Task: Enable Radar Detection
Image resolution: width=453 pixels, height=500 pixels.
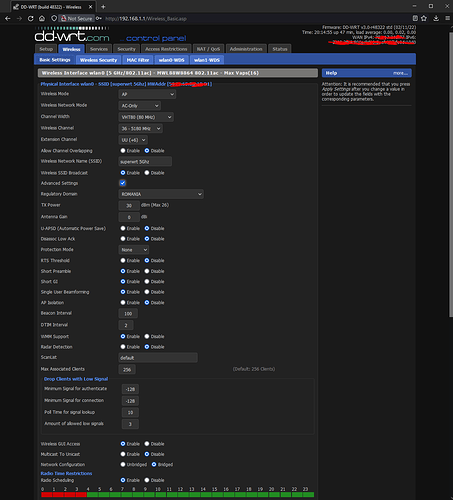Action: point(123,347)
